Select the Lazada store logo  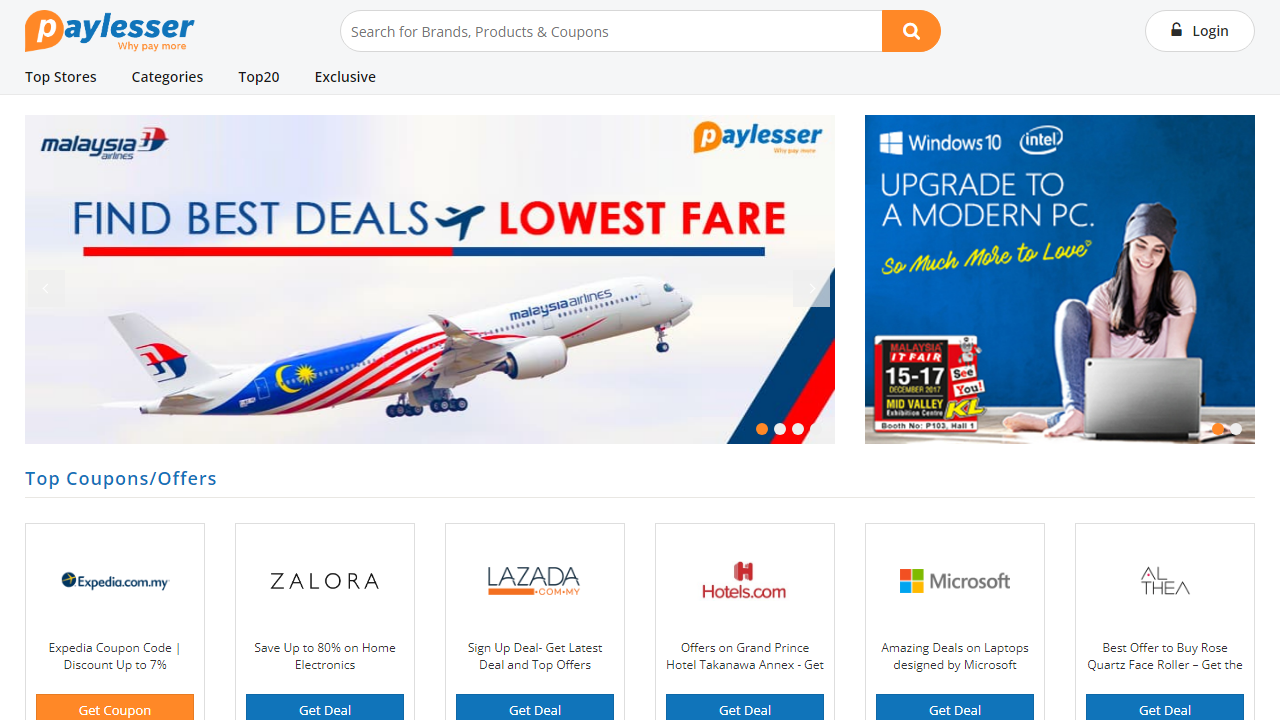(x=534, y=581)
